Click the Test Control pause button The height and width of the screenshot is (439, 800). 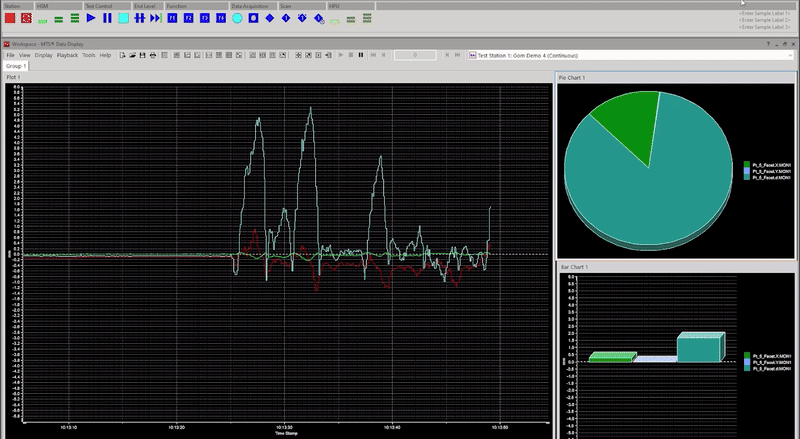click(107, 18)
